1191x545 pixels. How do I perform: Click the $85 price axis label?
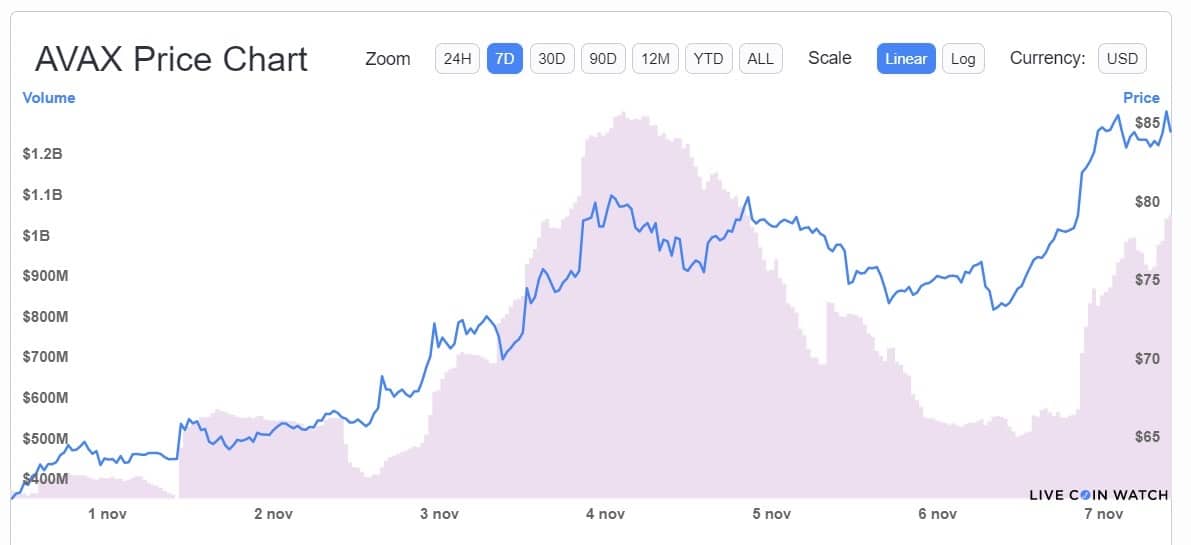coord(1147,123)
